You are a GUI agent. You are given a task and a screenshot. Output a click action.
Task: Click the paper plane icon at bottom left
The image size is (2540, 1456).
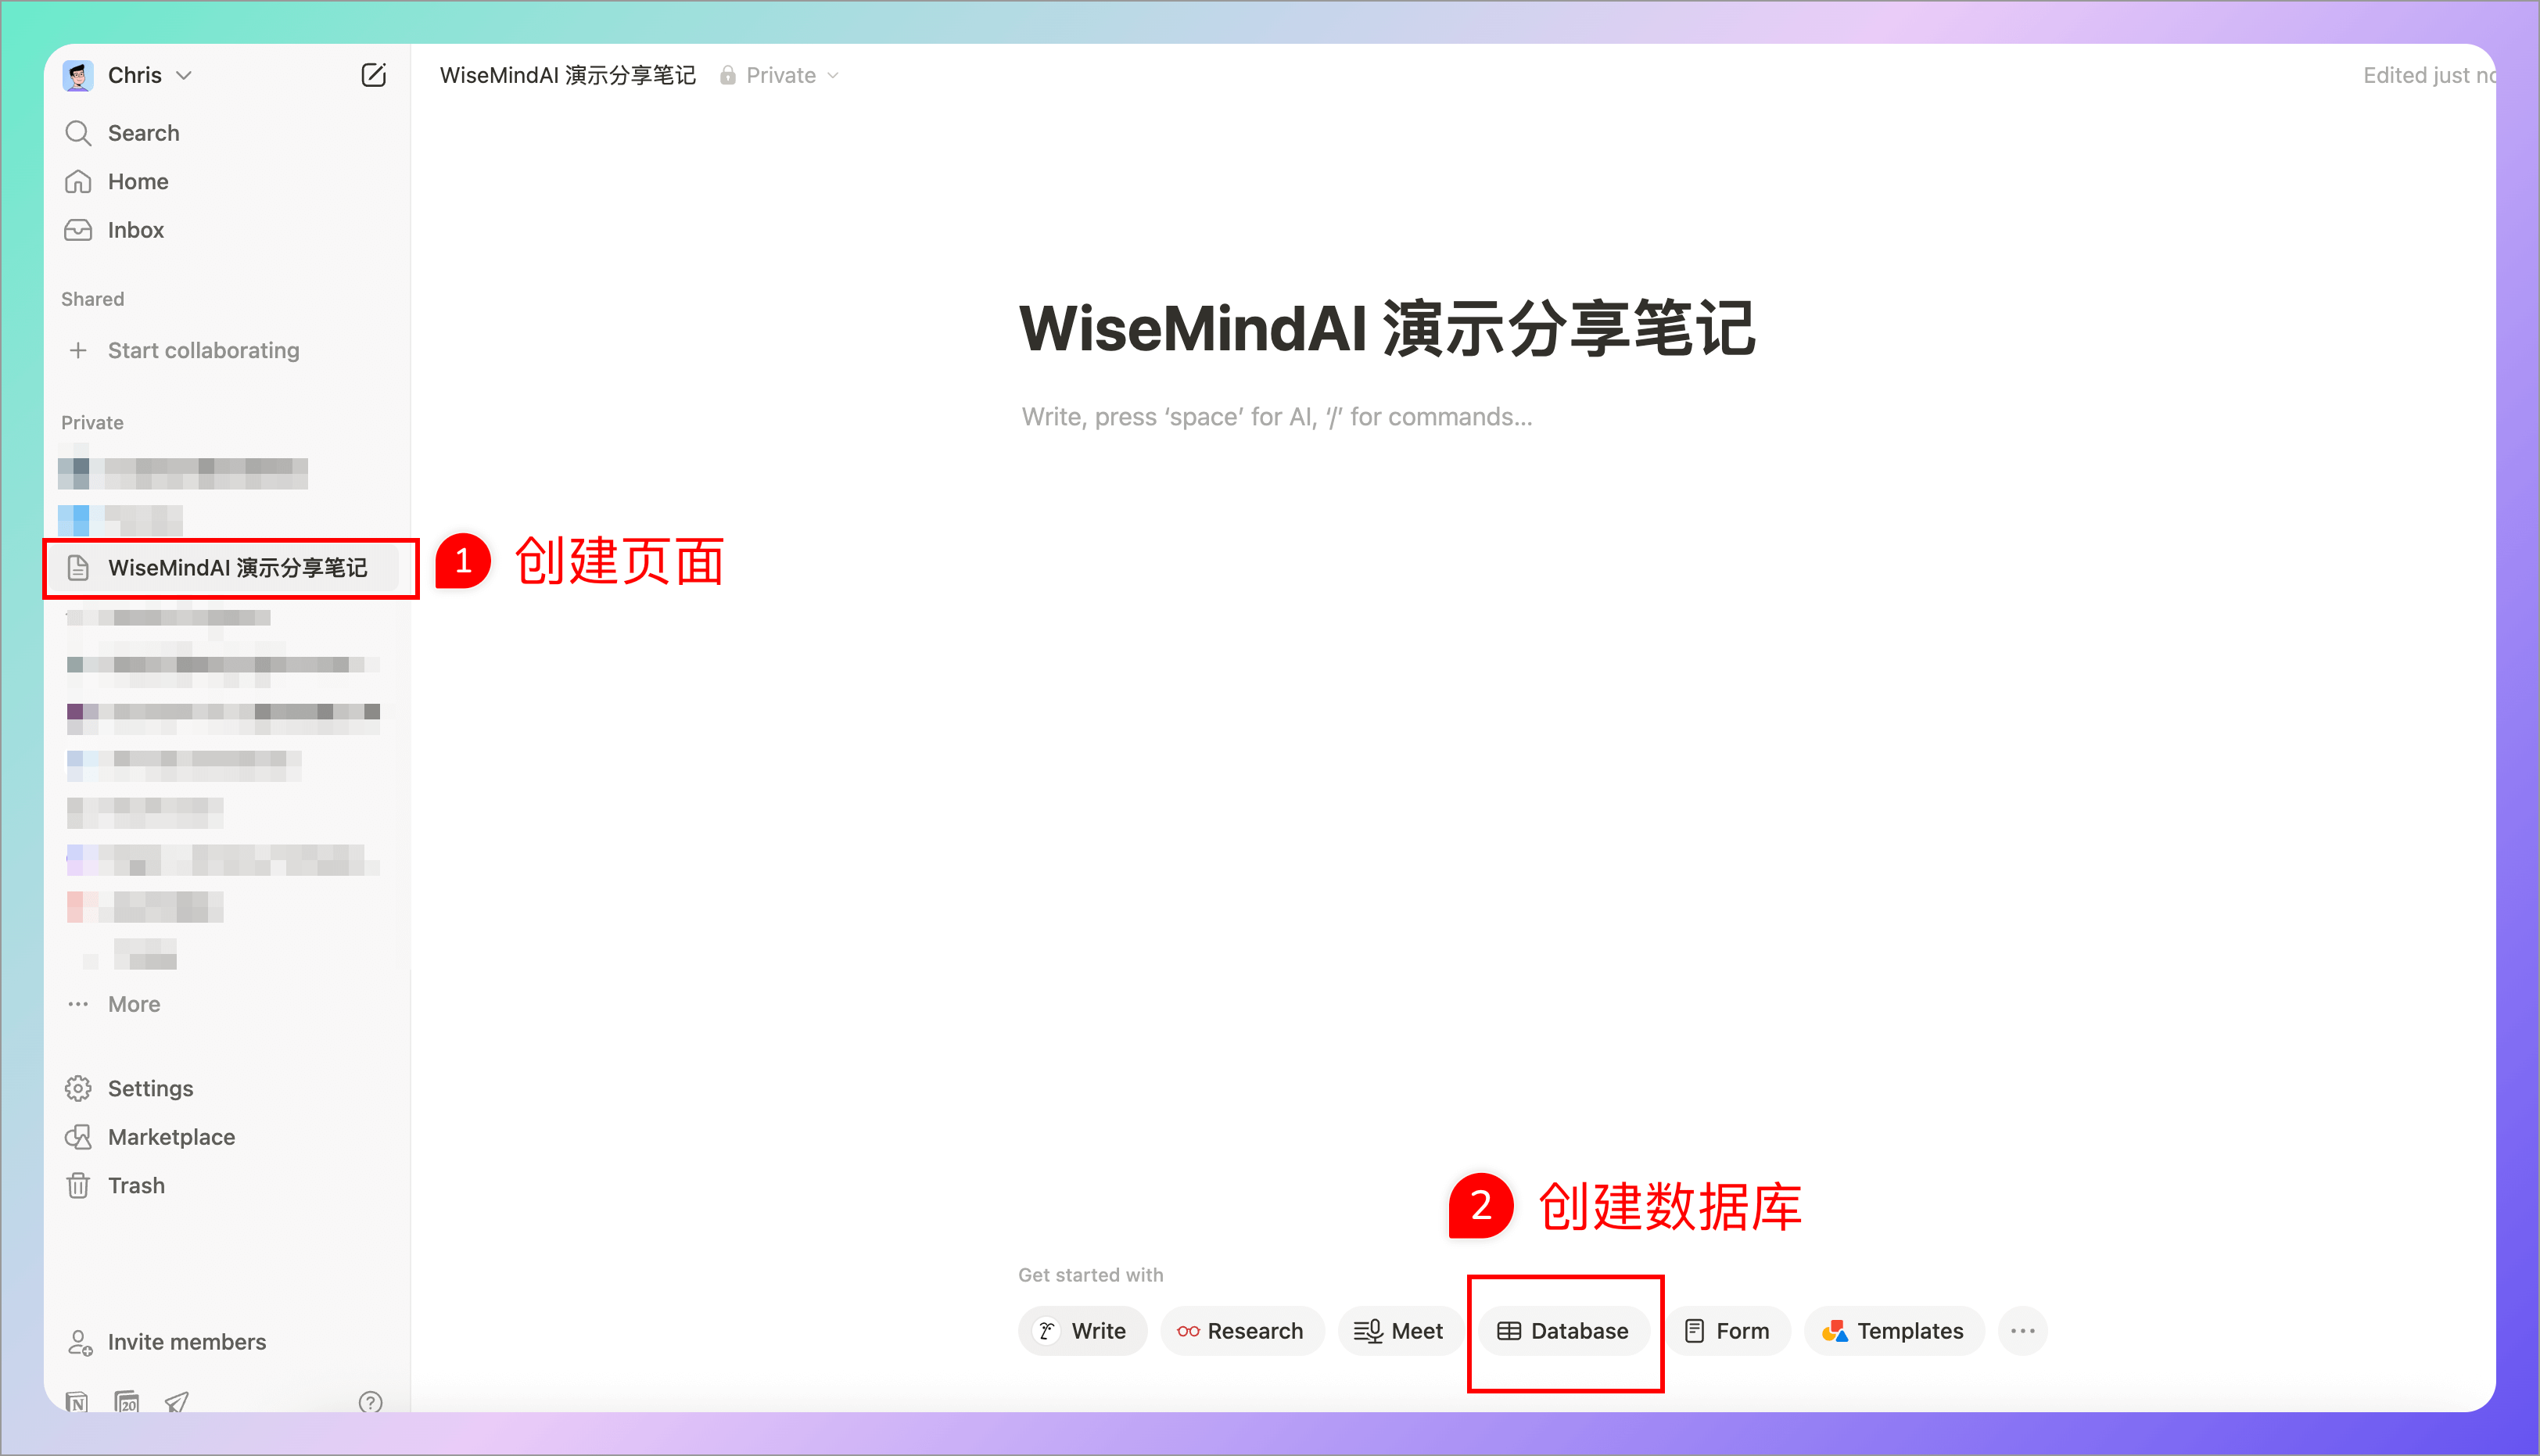[176, 1402]
